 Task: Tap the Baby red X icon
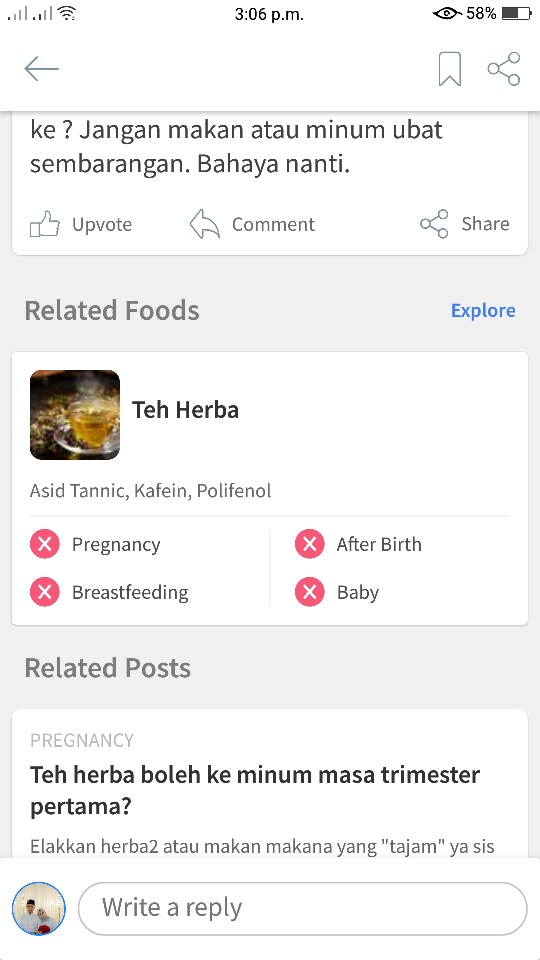309,592
